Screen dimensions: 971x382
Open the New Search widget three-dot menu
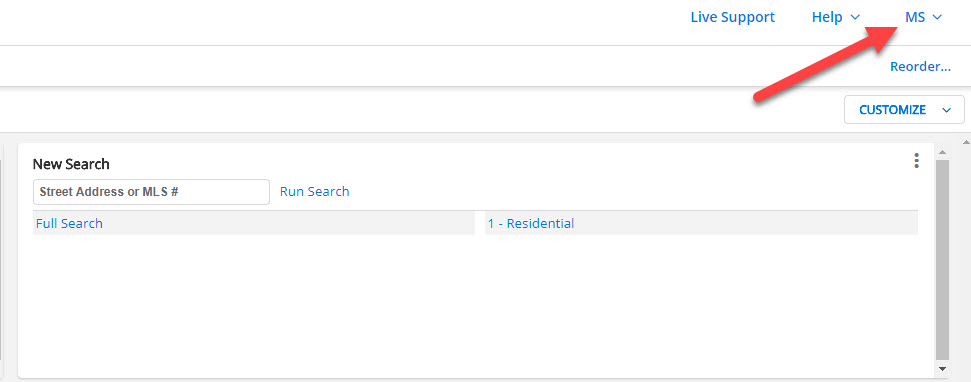(x=917, y=161)
